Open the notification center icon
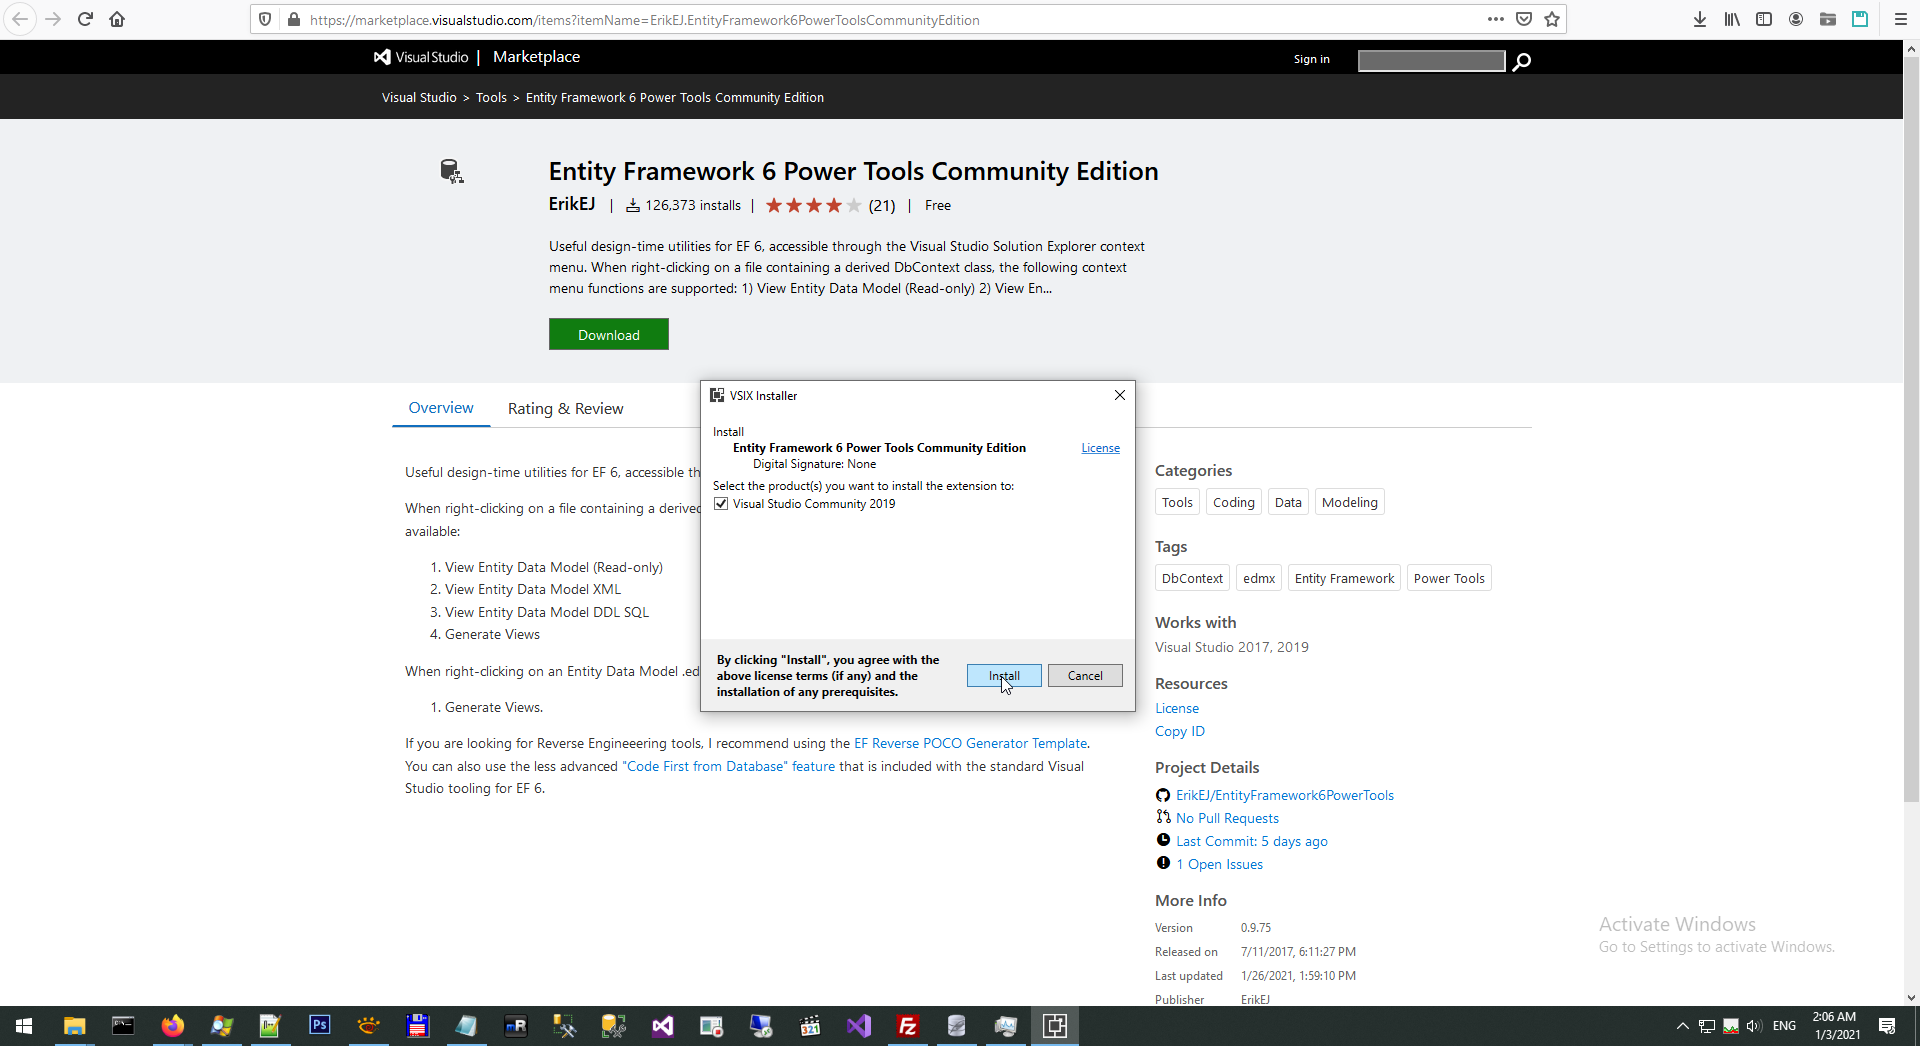The height and width of the screenshot is (1046, 1920). pos(1887,1026)
